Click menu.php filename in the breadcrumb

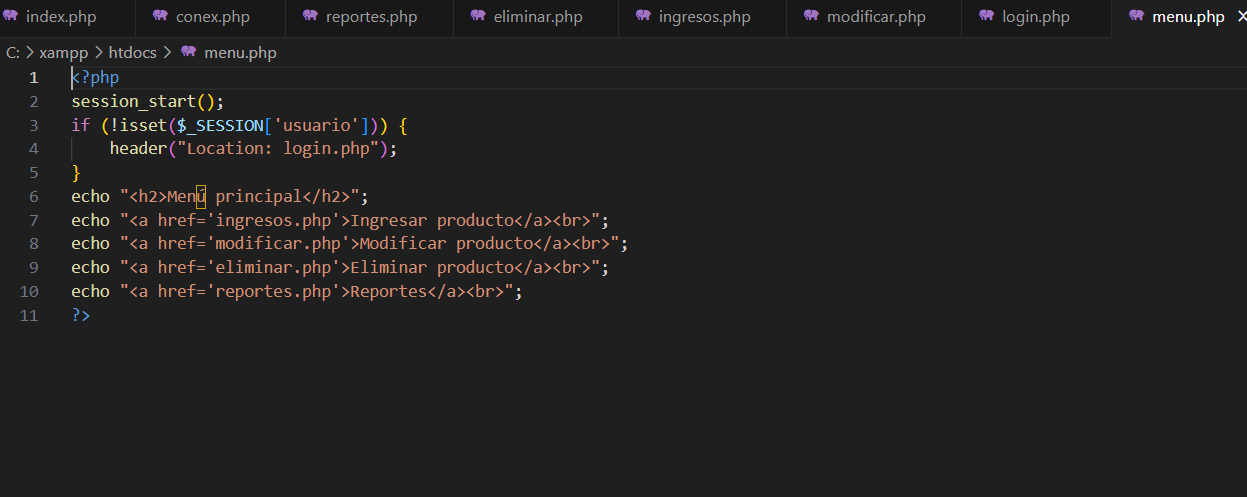click(240, 53)
